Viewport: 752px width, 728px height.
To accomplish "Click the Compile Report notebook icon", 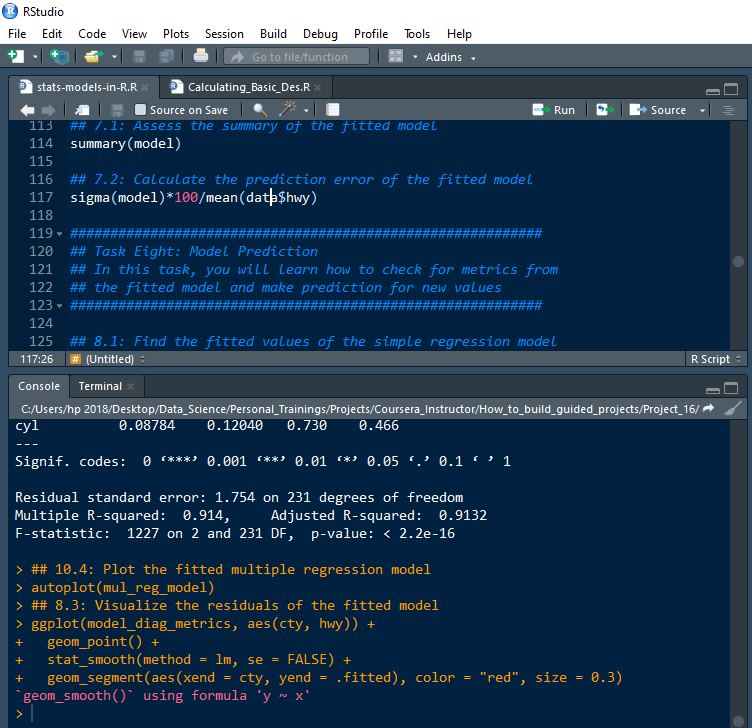I will tap(333, 110).
